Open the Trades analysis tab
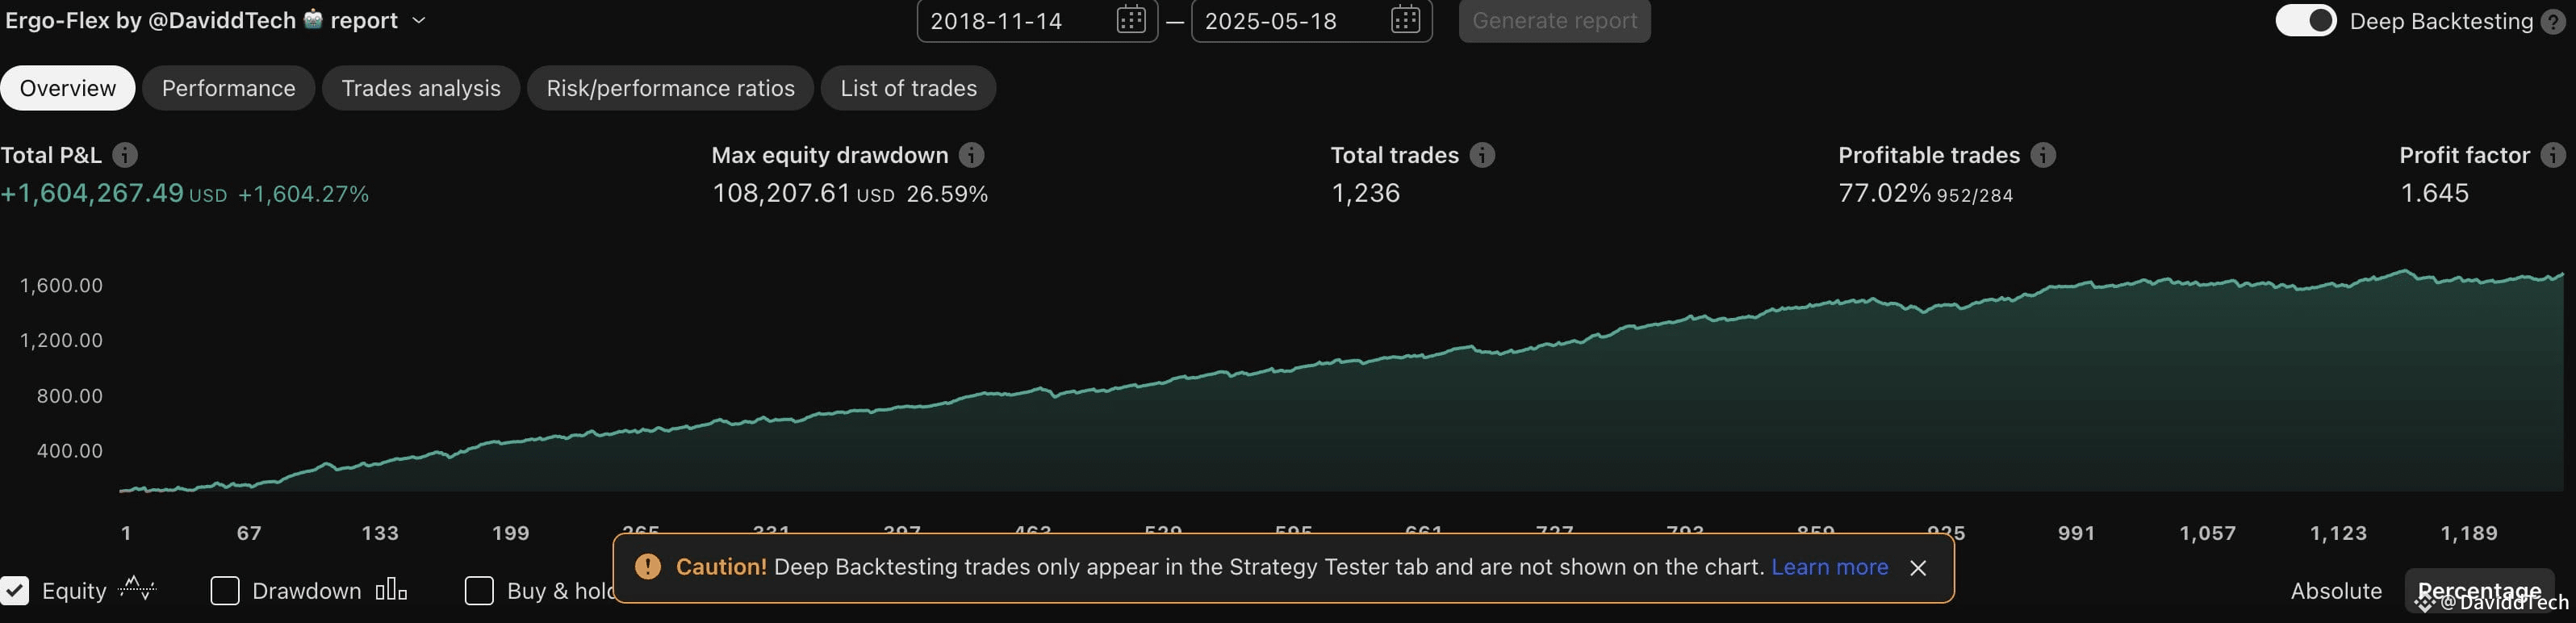Image resolution: width=2576 pixels, height=623 pixels. coord(420,88)
